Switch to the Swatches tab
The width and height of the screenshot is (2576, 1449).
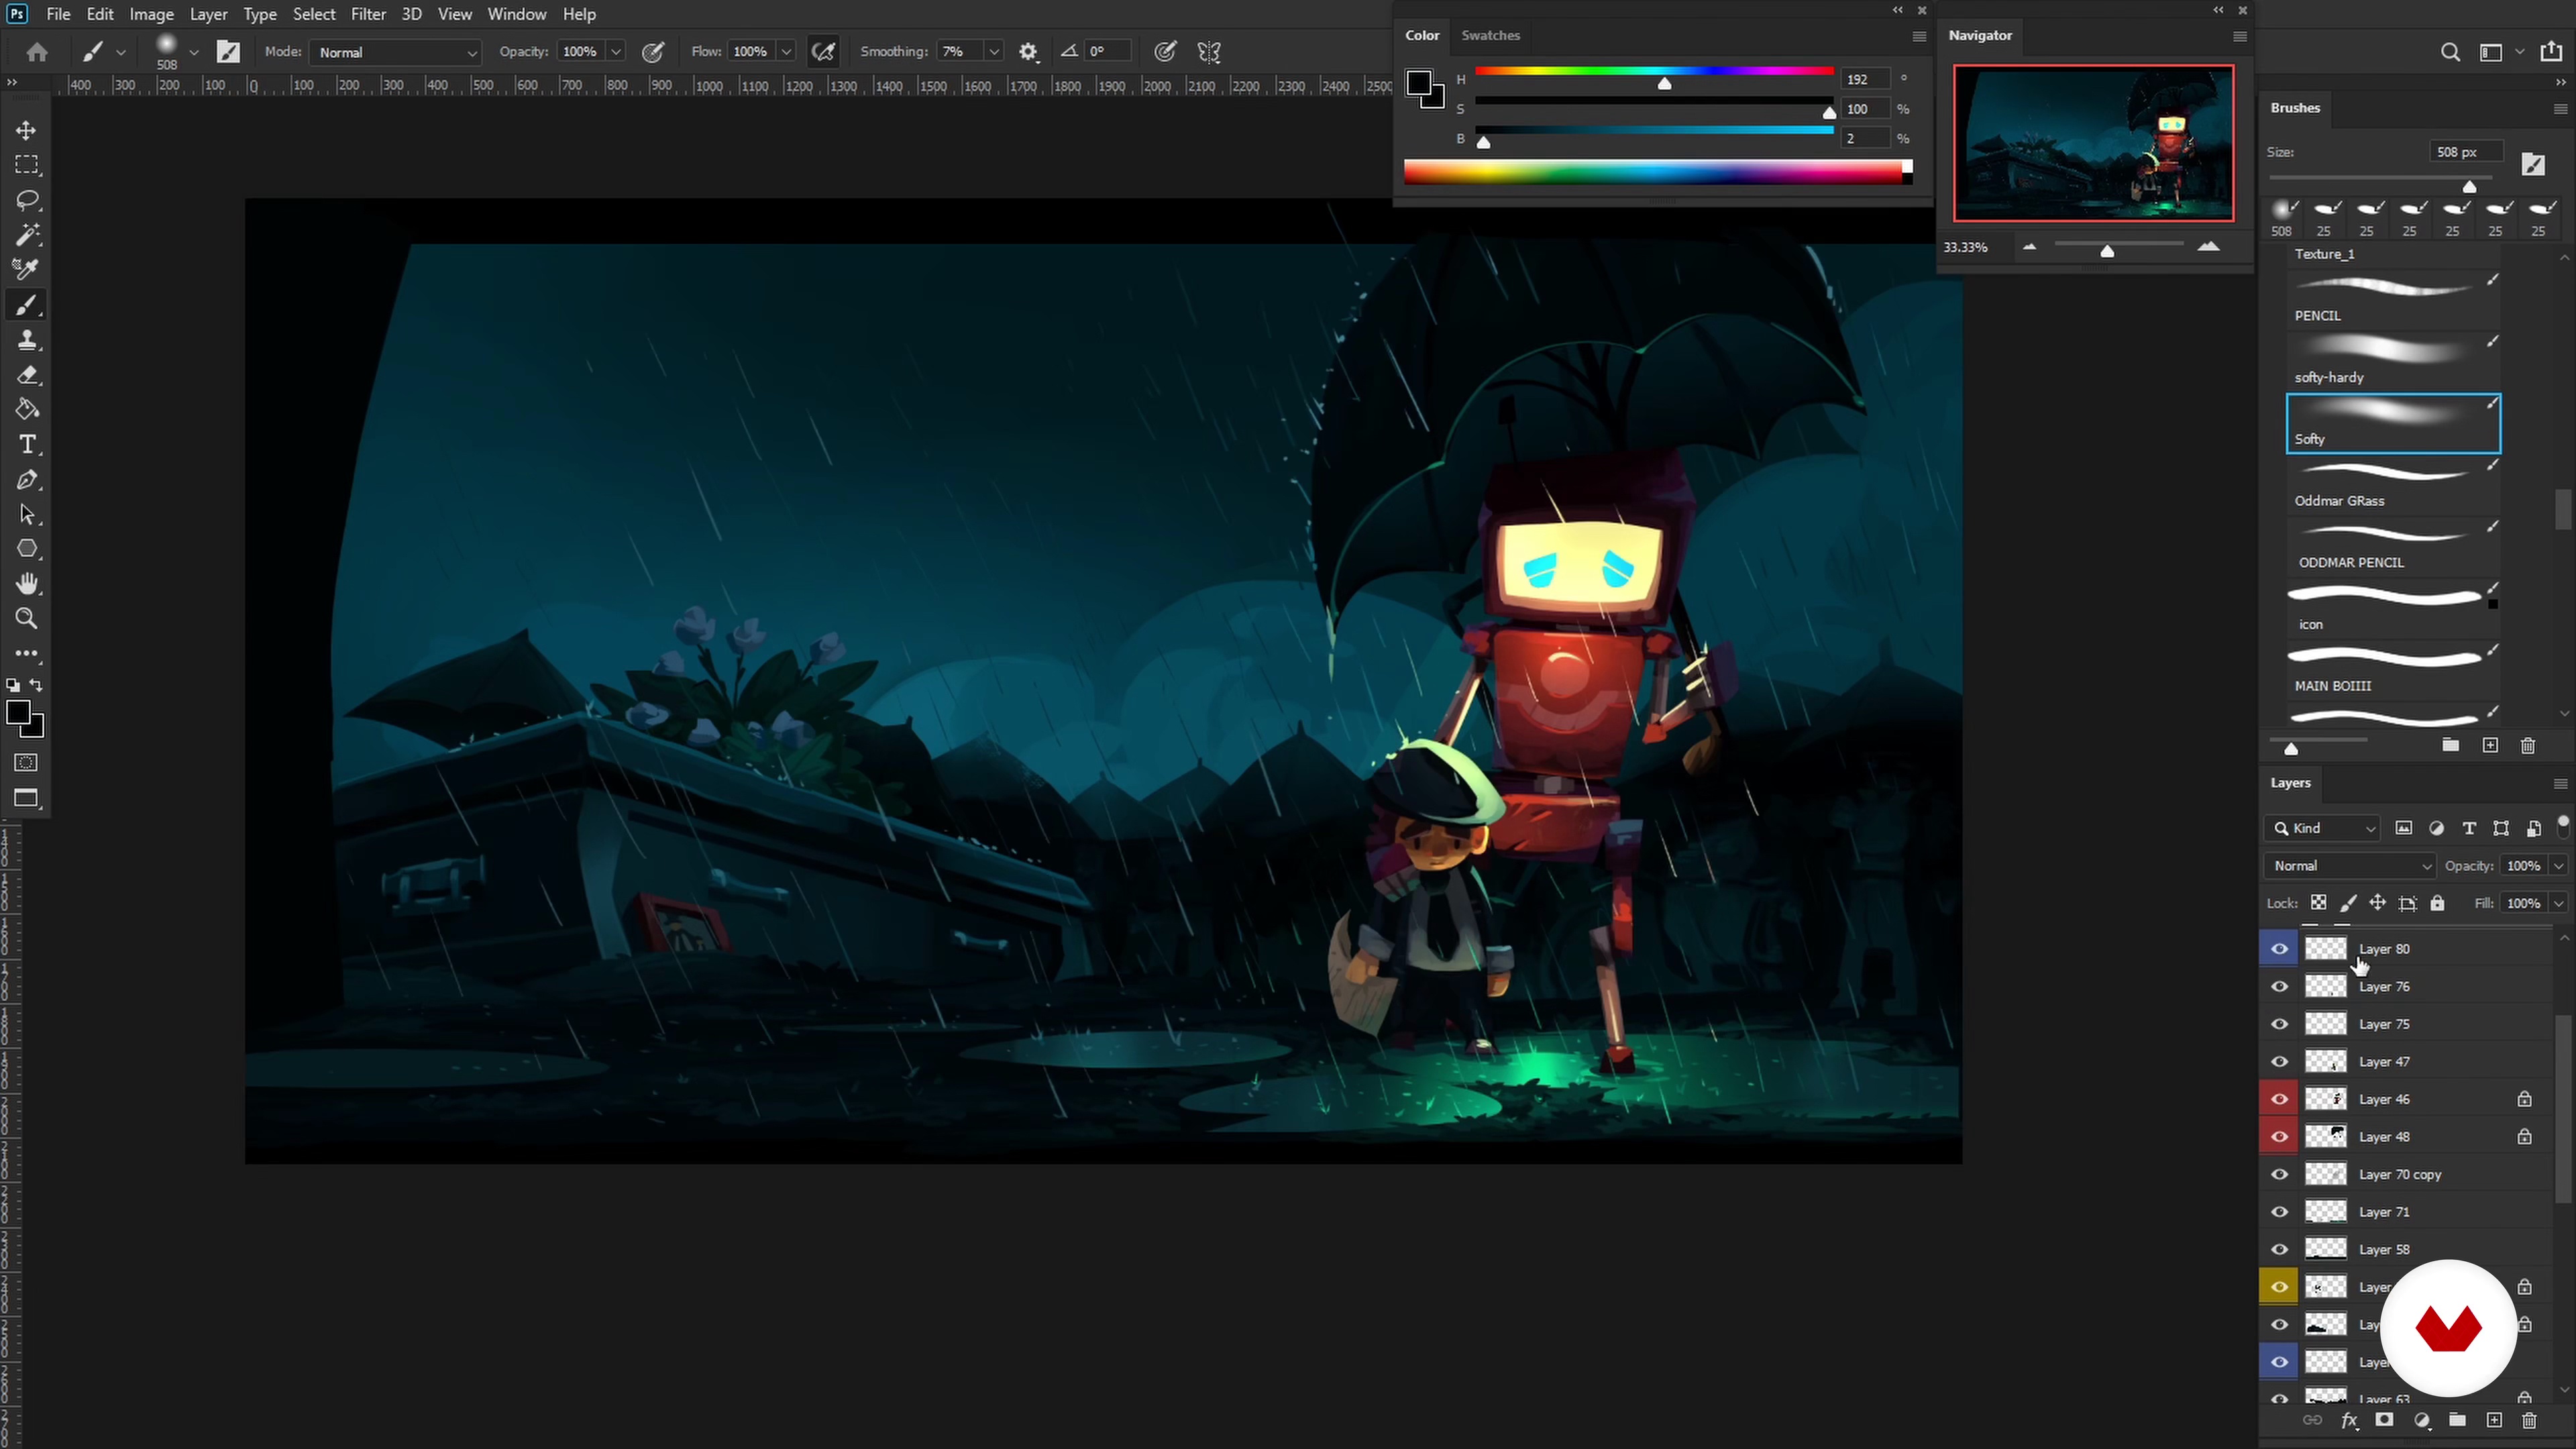[1490, 35]
